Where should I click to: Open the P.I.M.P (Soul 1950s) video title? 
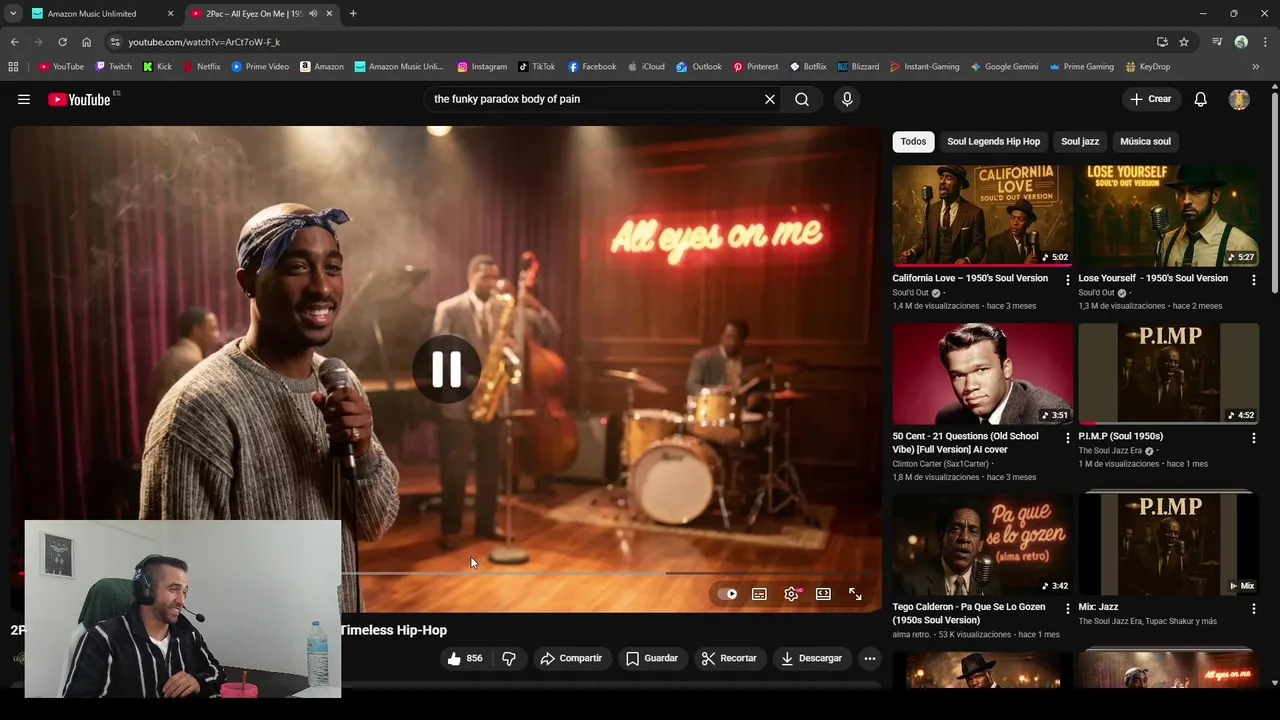point(1120,436)
